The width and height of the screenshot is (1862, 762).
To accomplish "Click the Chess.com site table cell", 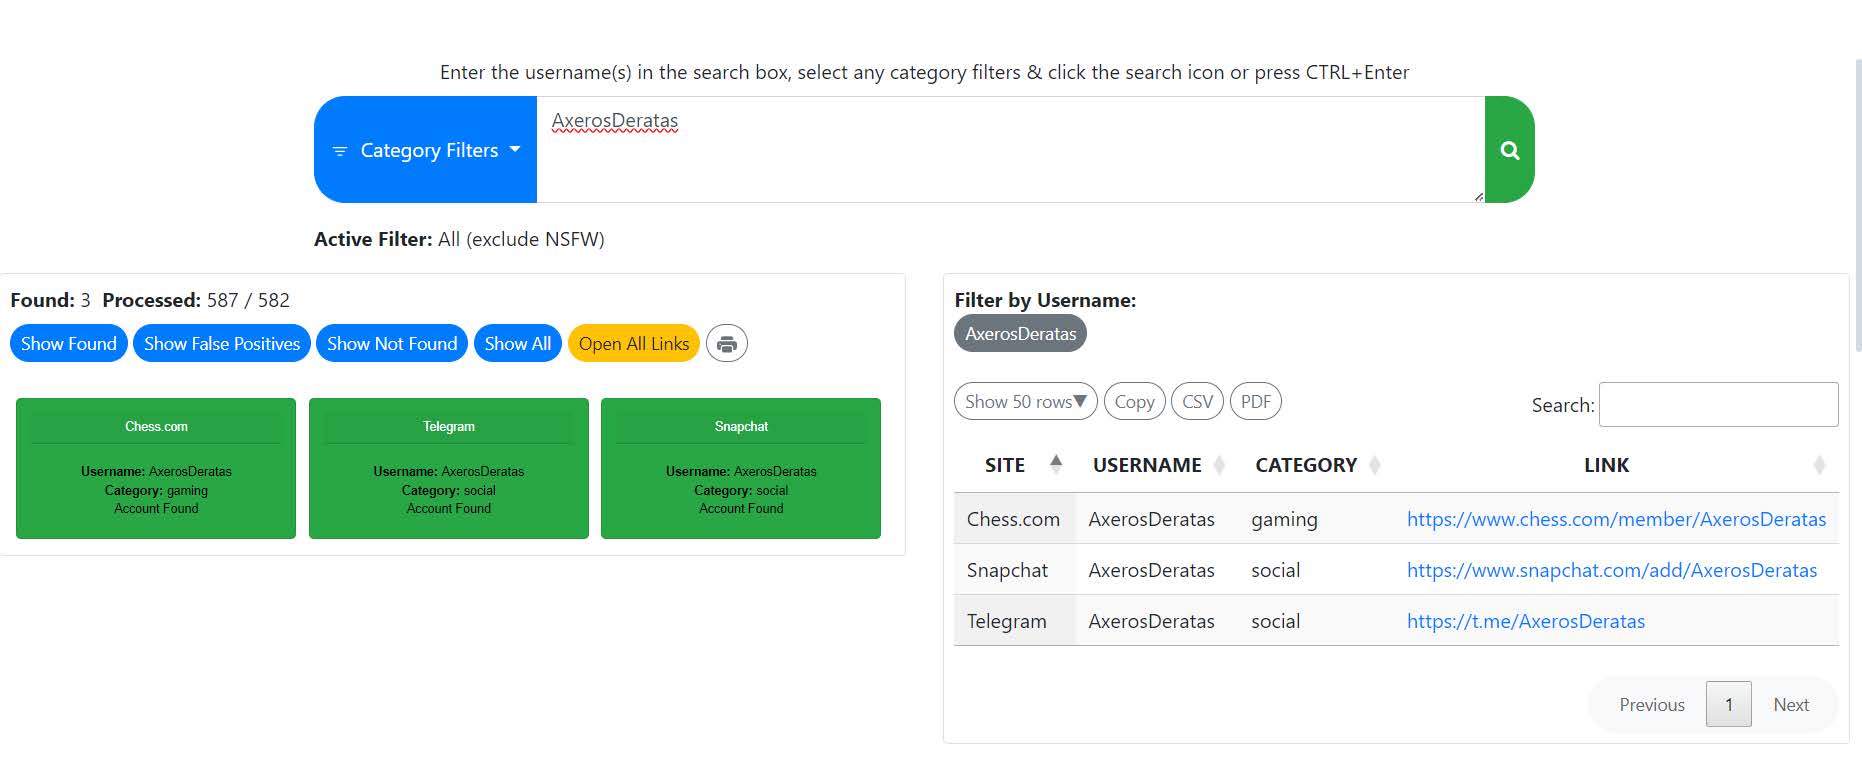I will (x=1014, y=519).
